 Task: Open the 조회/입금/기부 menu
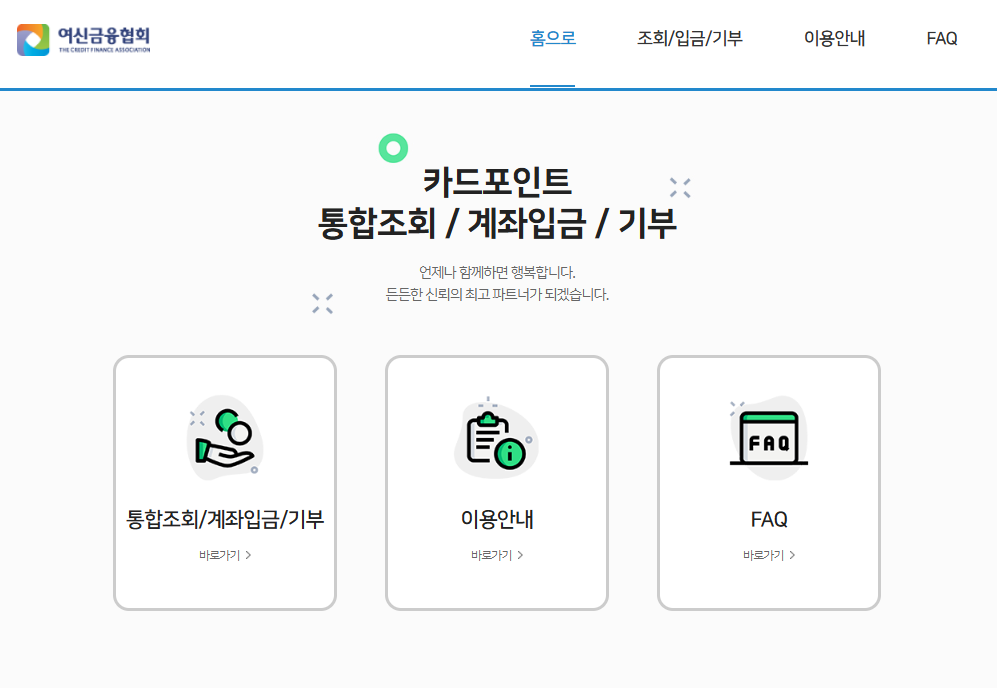[x=690, y=38]
